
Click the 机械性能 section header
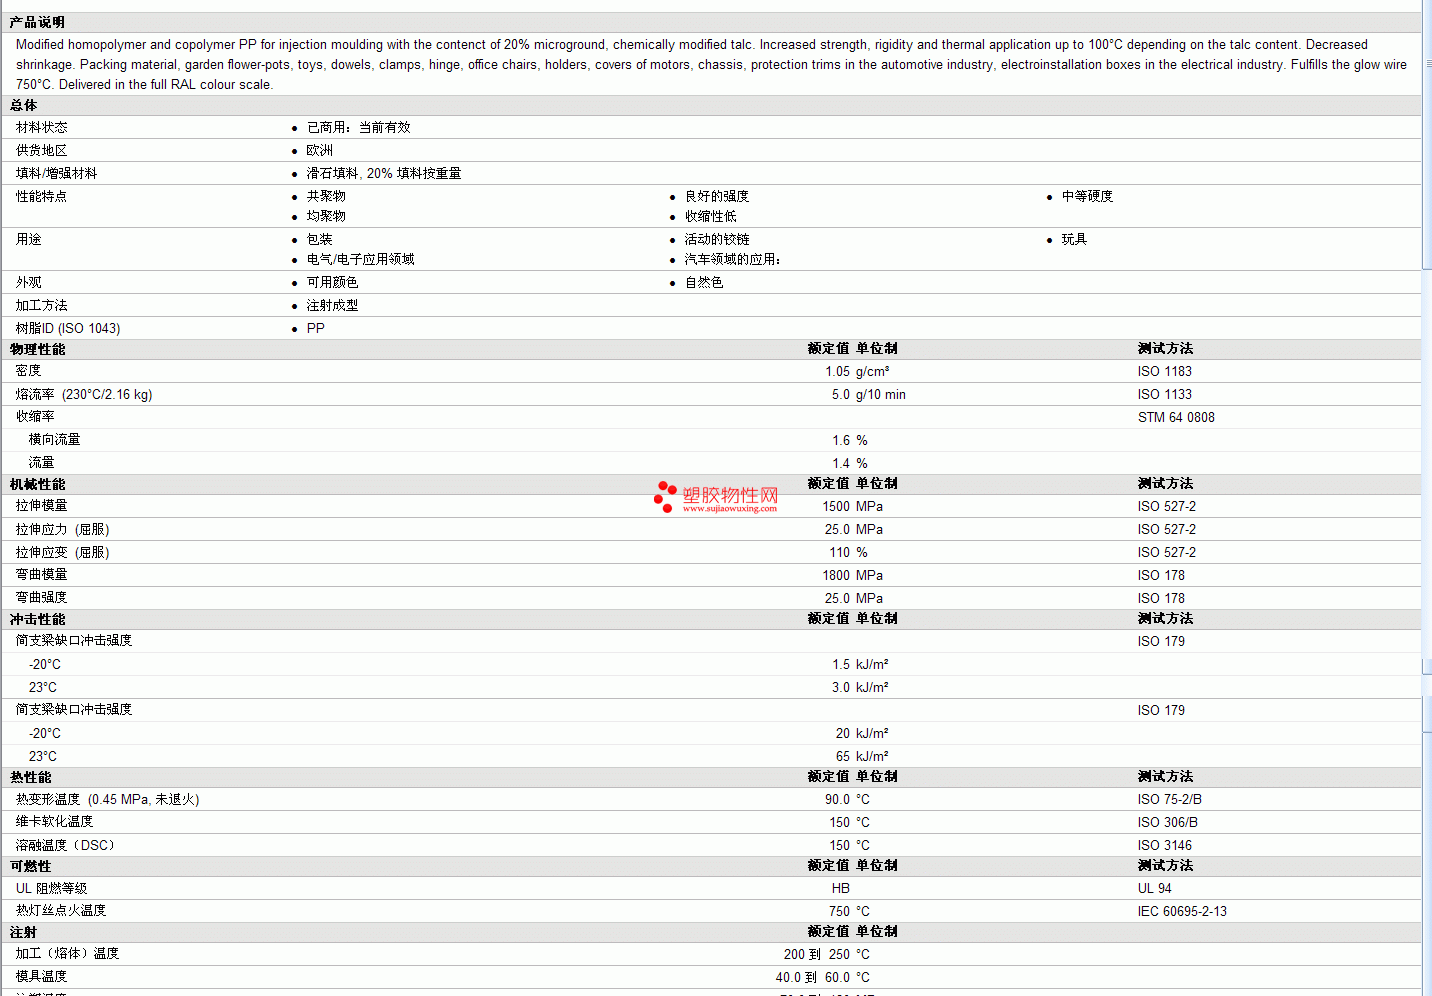pos(37,484)
